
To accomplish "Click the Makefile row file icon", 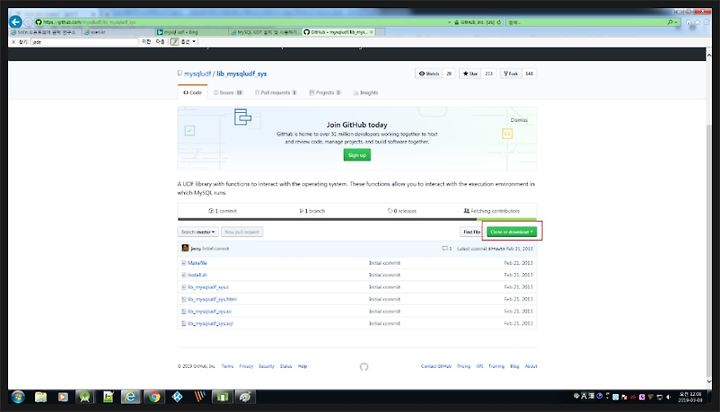I will click(184, 263).
